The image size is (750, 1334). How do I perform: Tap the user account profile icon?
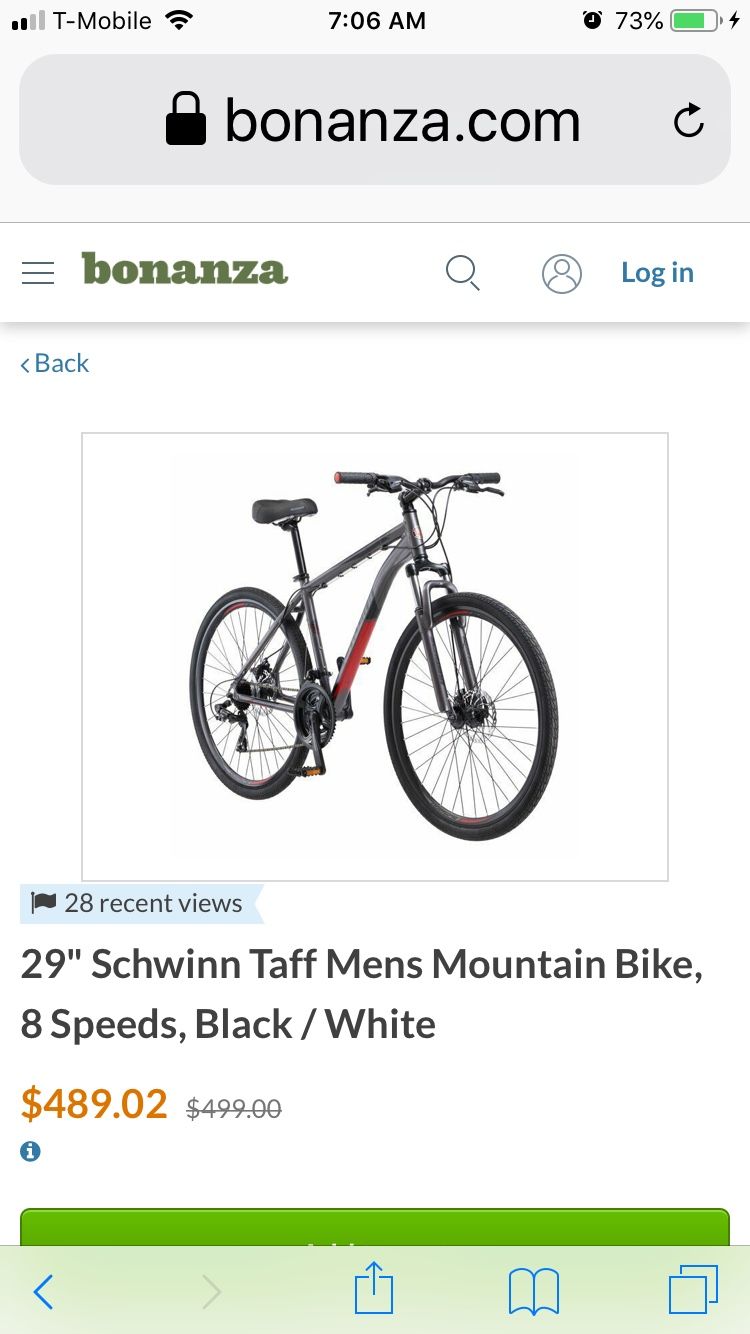(x=562, y=273)
